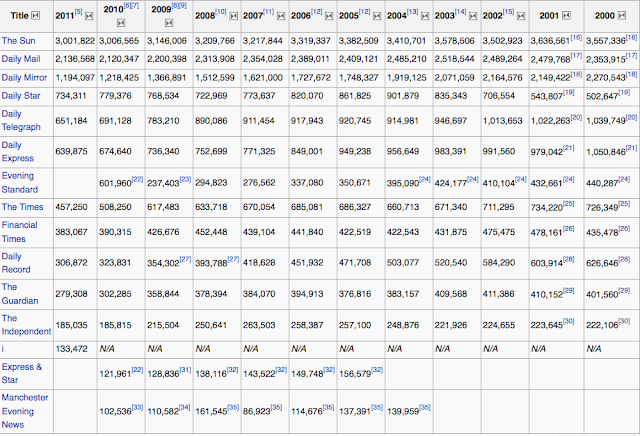Sort by the 2011 column icon
Screen dimensions: 640x436
point(89,16)
